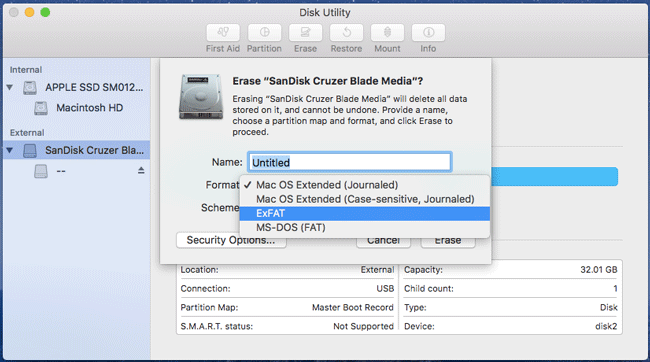Click the Erase toolbar icon
This screenshot has width=650, height=362.
pyautogui.click(x=305, y=32)
